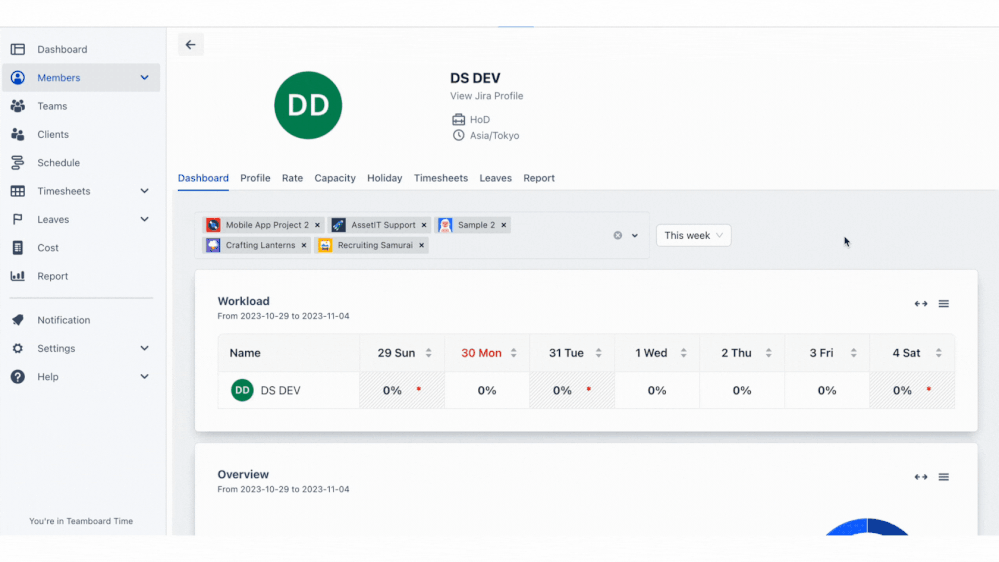This screenshot has width=999, height=562.
Task: Switch to the Rate tab
Action: (x=292, y=178)
